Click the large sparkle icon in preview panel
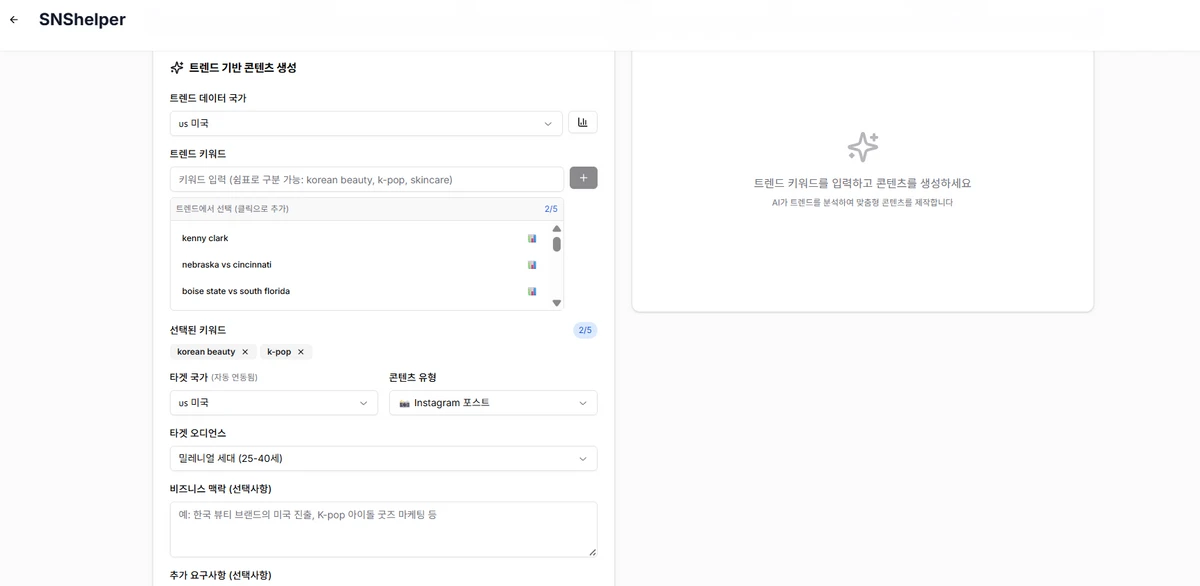This screenshot has width=1200, height=586. point(863,147)
